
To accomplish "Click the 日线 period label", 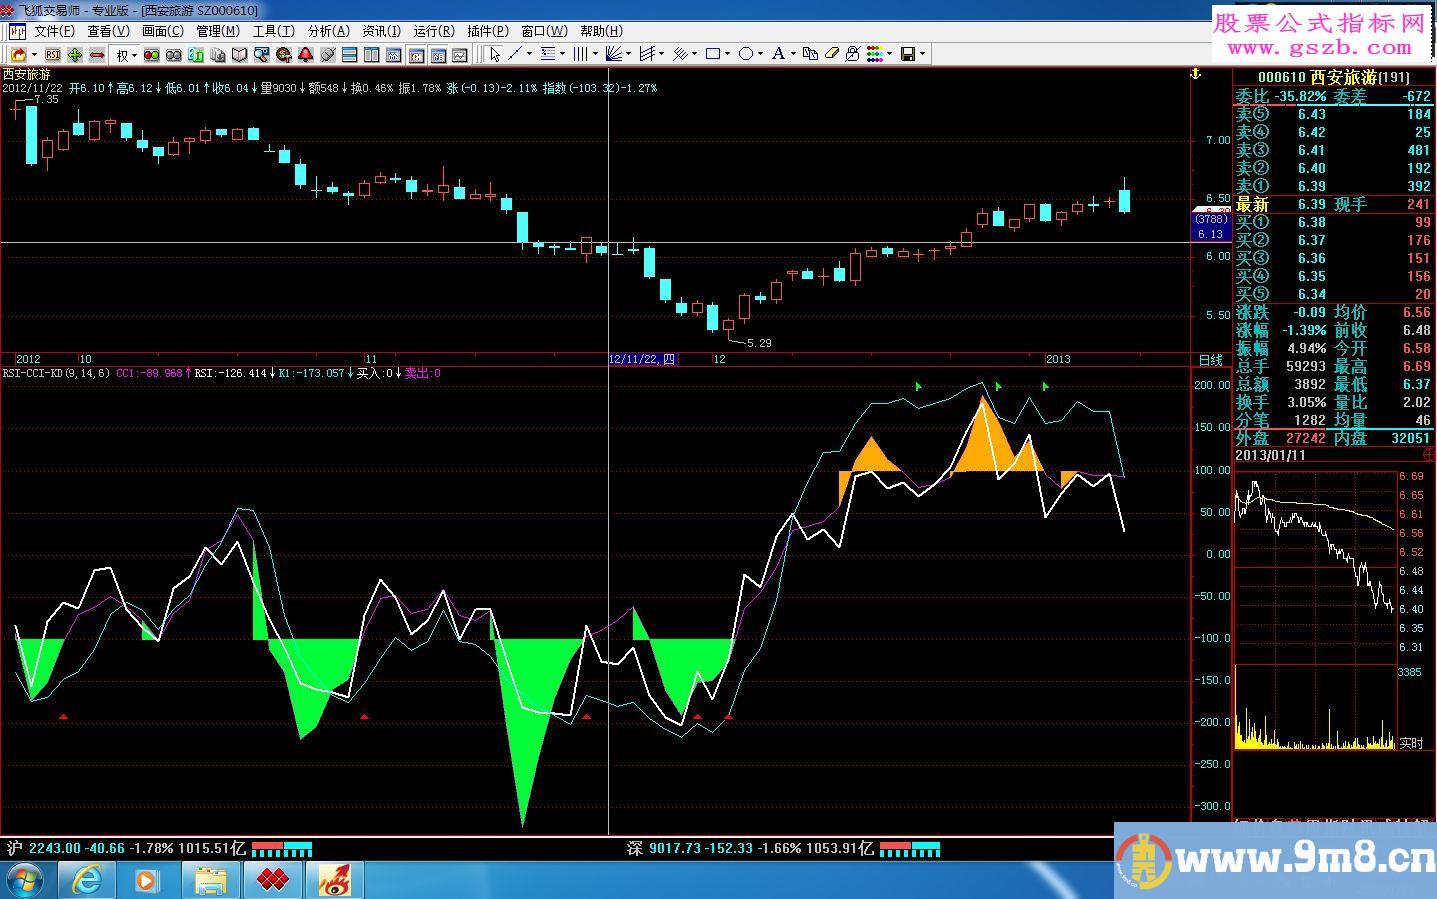I will pyautogui.click(x=1210, y=359).
